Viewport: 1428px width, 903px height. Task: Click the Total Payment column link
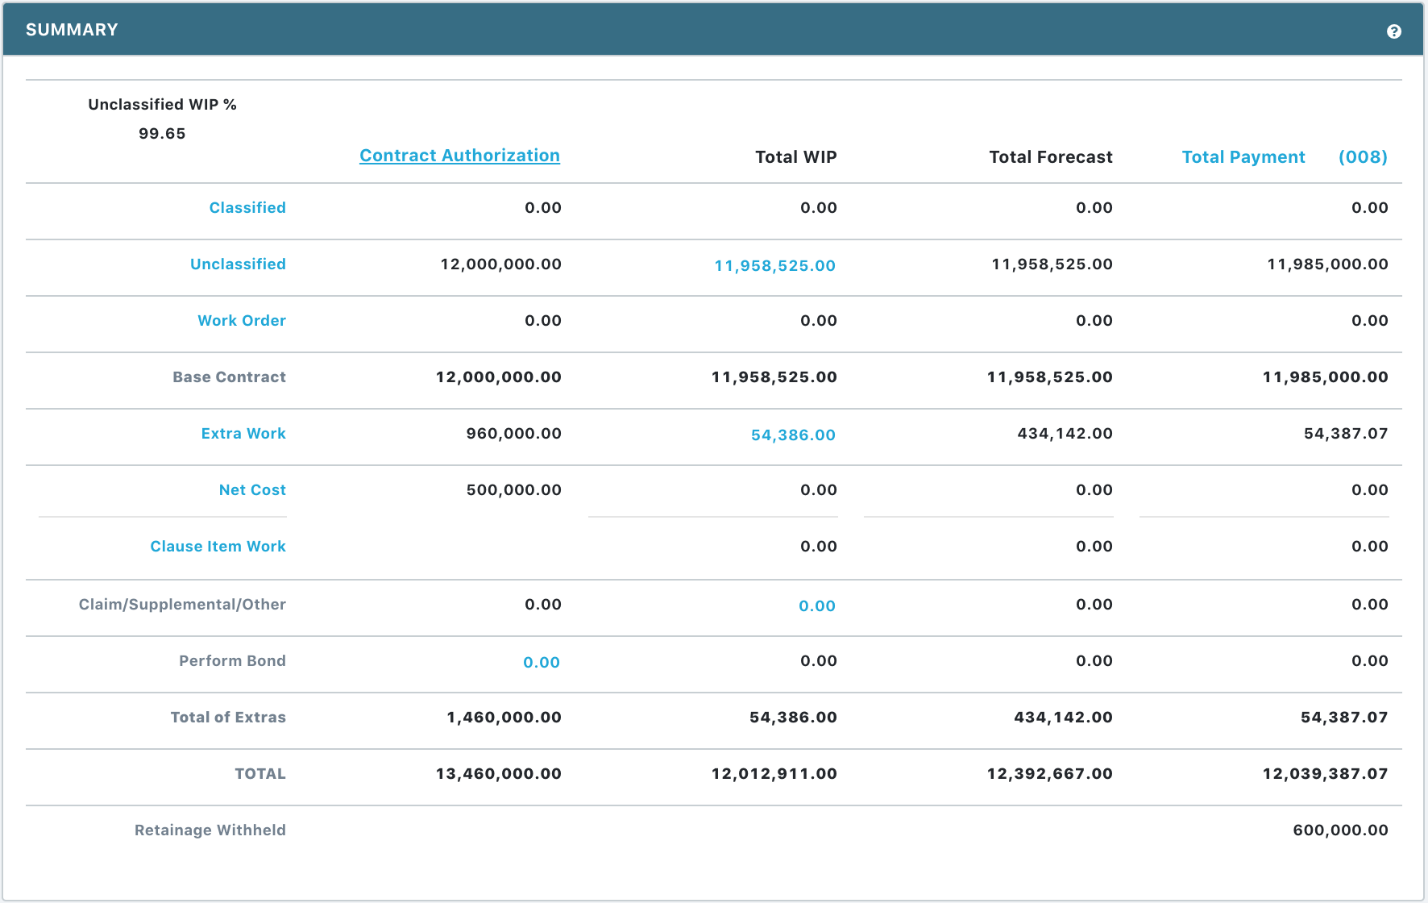[x=1243, y=157]
